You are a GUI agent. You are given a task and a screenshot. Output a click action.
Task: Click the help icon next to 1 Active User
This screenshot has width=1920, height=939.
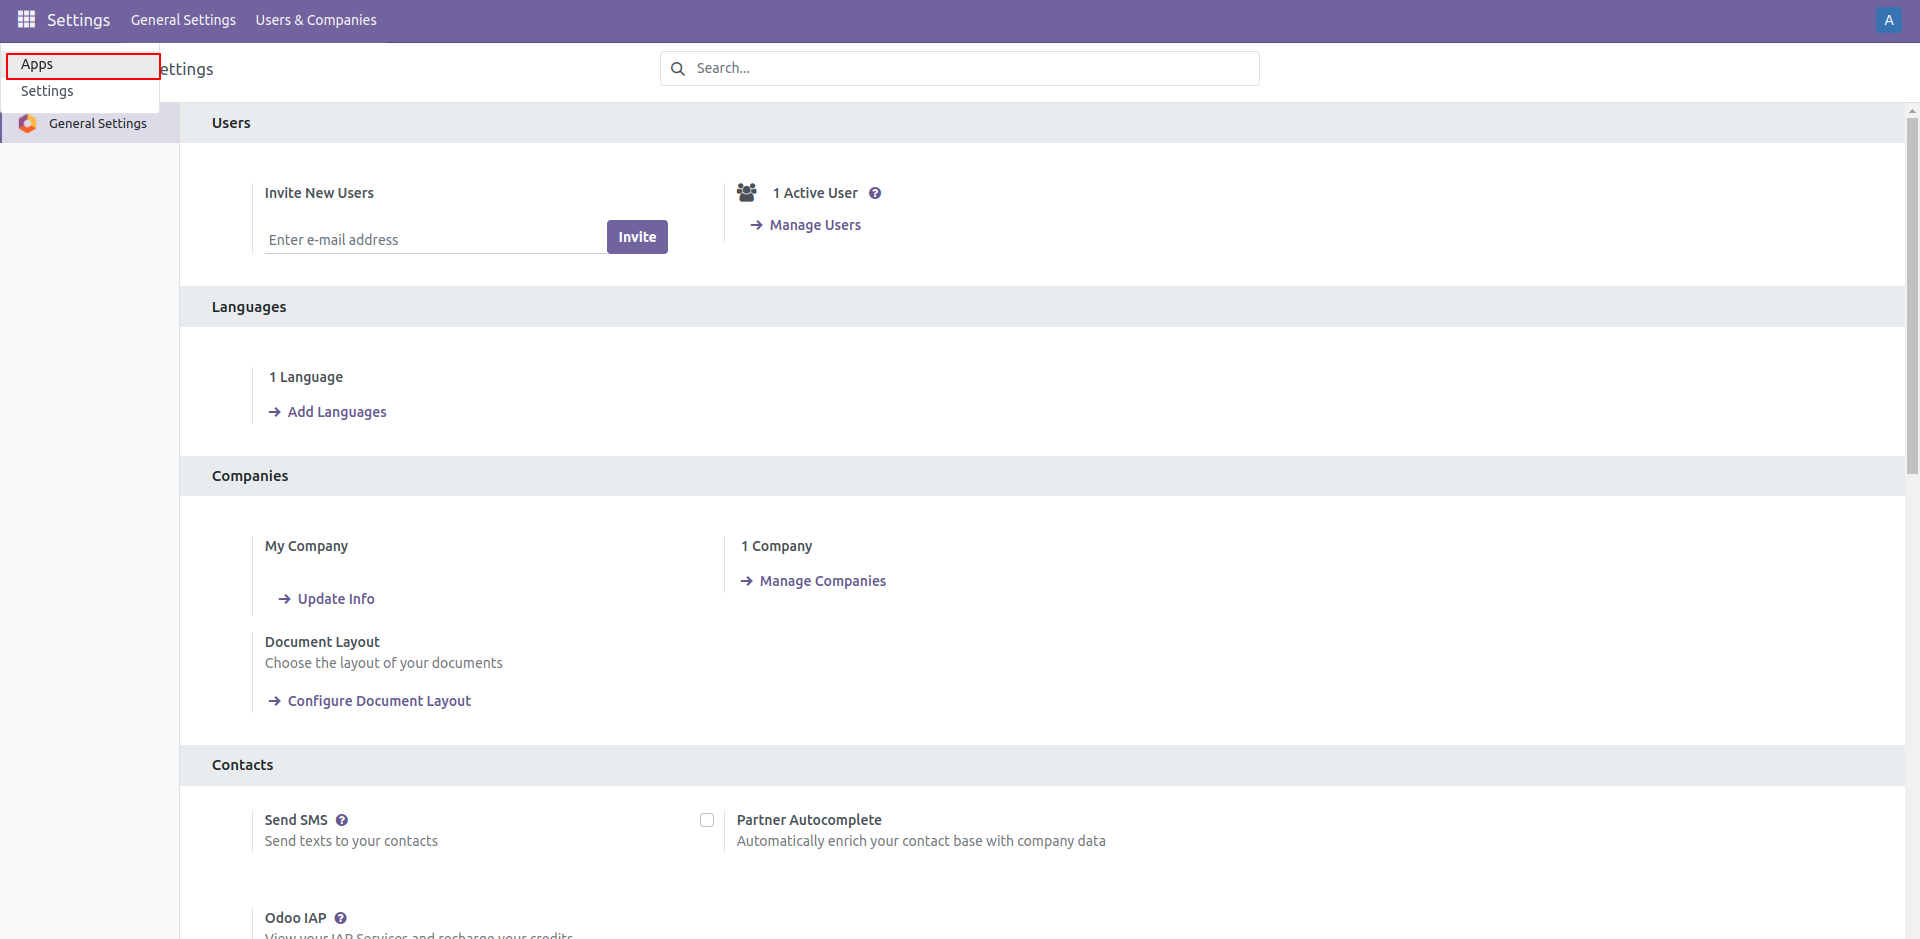875,192
